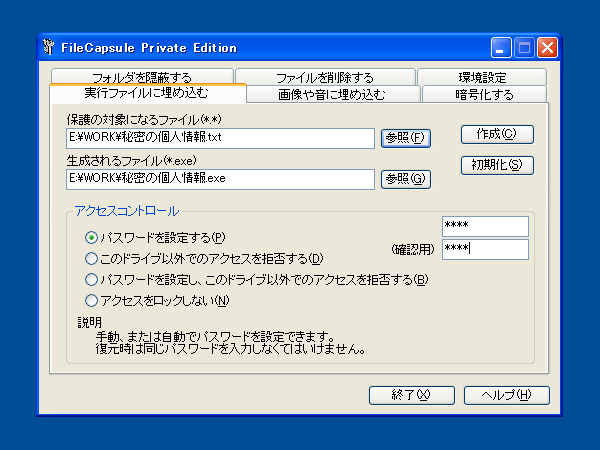
Task: Click the (確認用) label text
Action: (x=413, y=250)
